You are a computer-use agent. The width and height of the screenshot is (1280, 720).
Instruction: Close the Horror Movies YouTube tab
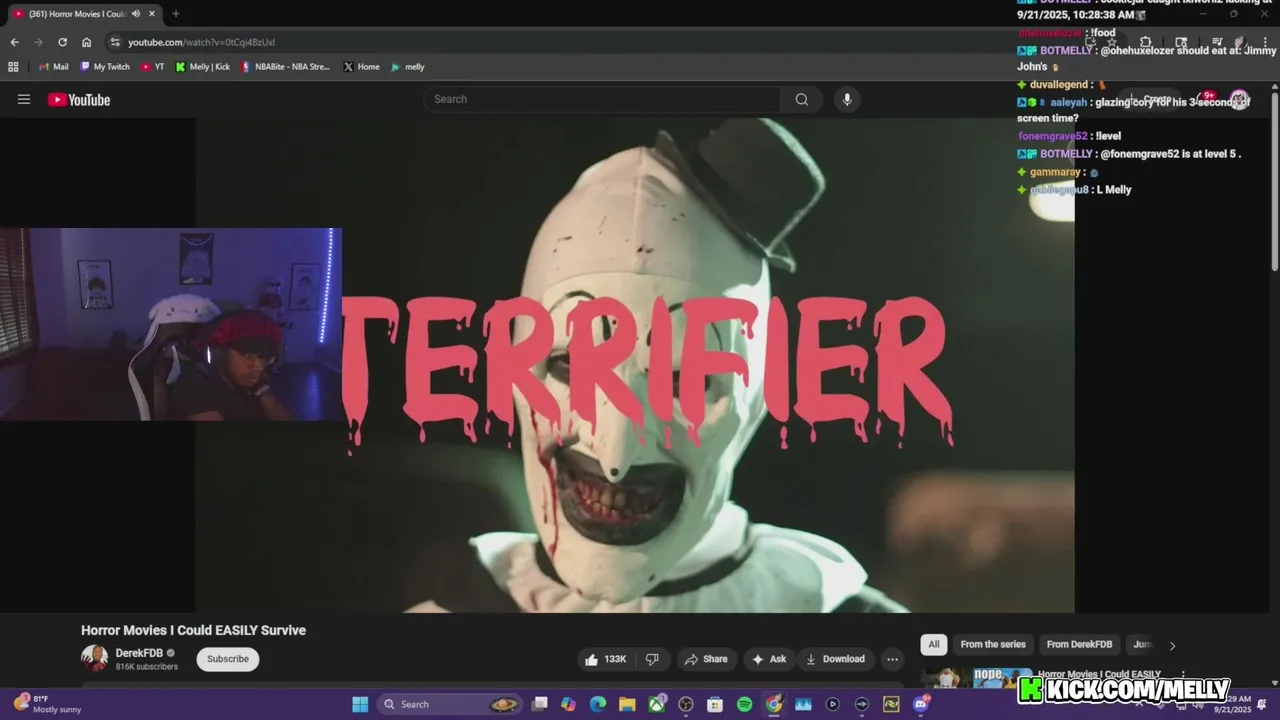coord(151,14)
